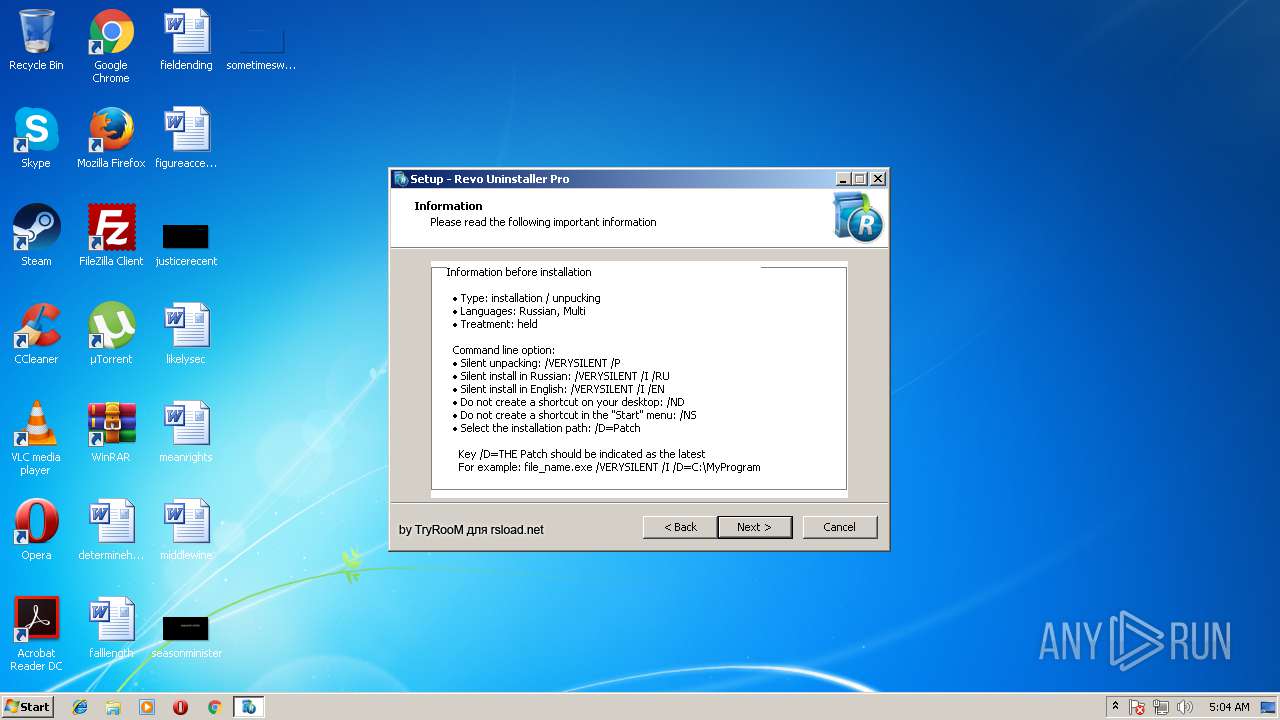This screenshot has width=1280, height=720.
Task: Launch the WinRAR desktop shortcut
Action: pos(111,432)
